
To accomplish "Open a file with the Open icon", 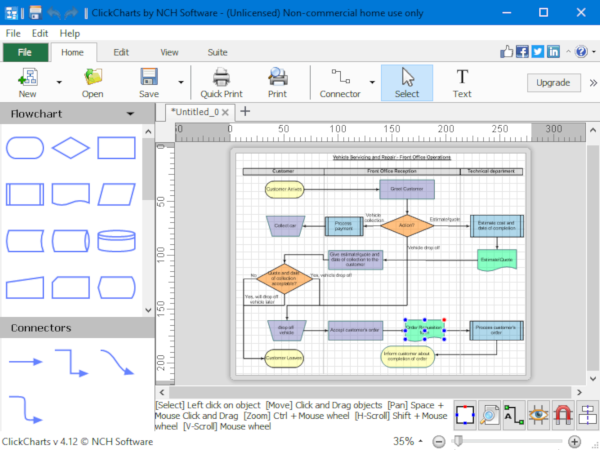I will 93,83.
